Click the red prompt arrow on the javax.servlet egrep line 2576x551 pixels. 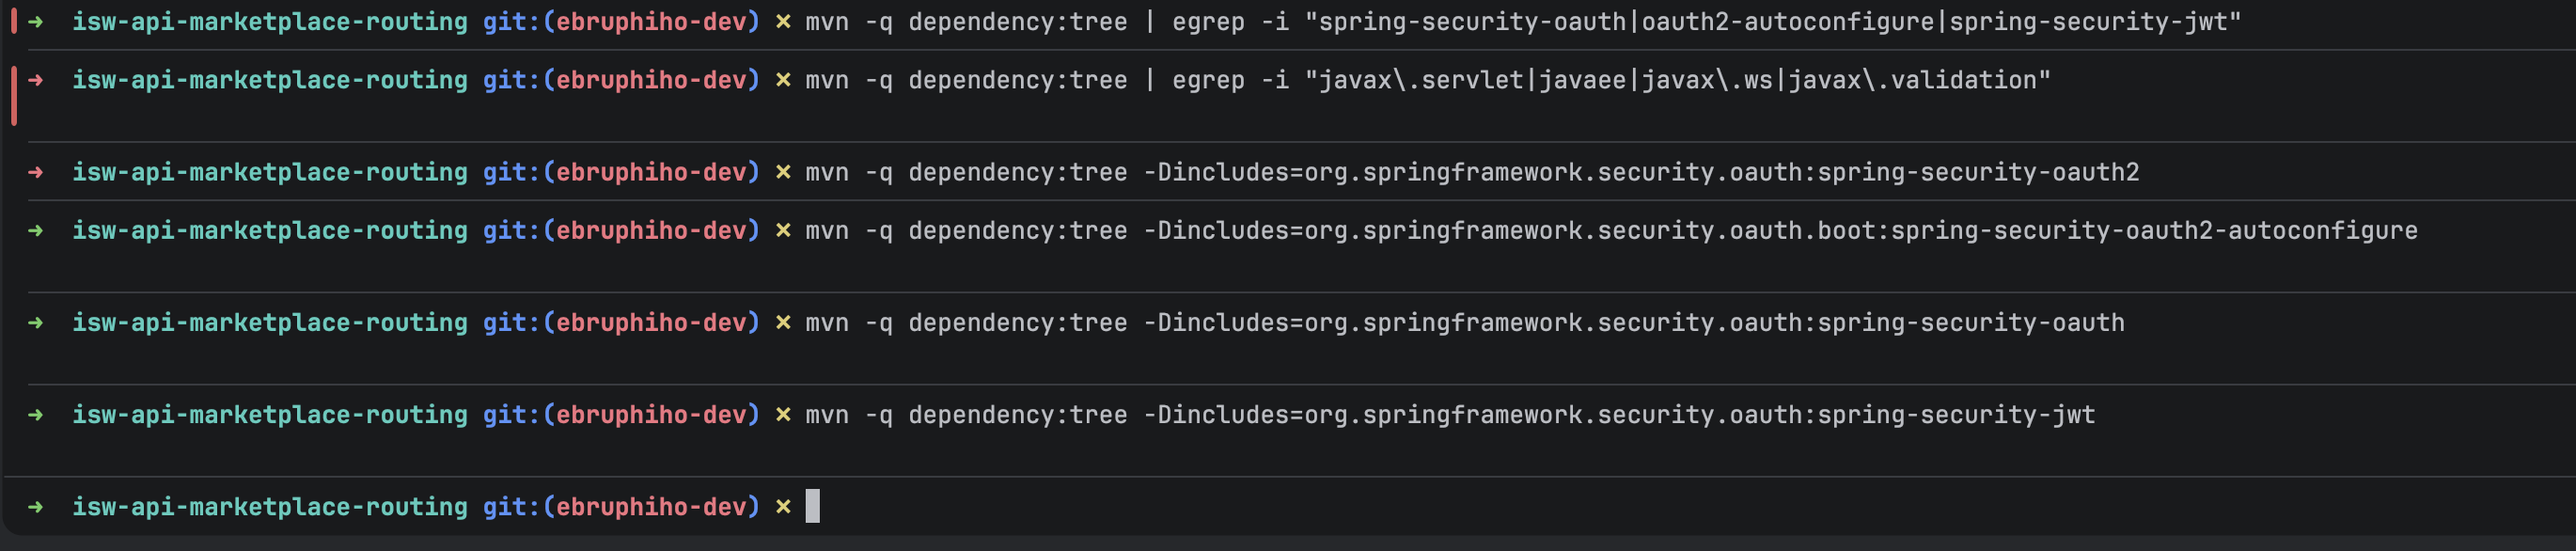pyautogui.click(x=36, y=80)
